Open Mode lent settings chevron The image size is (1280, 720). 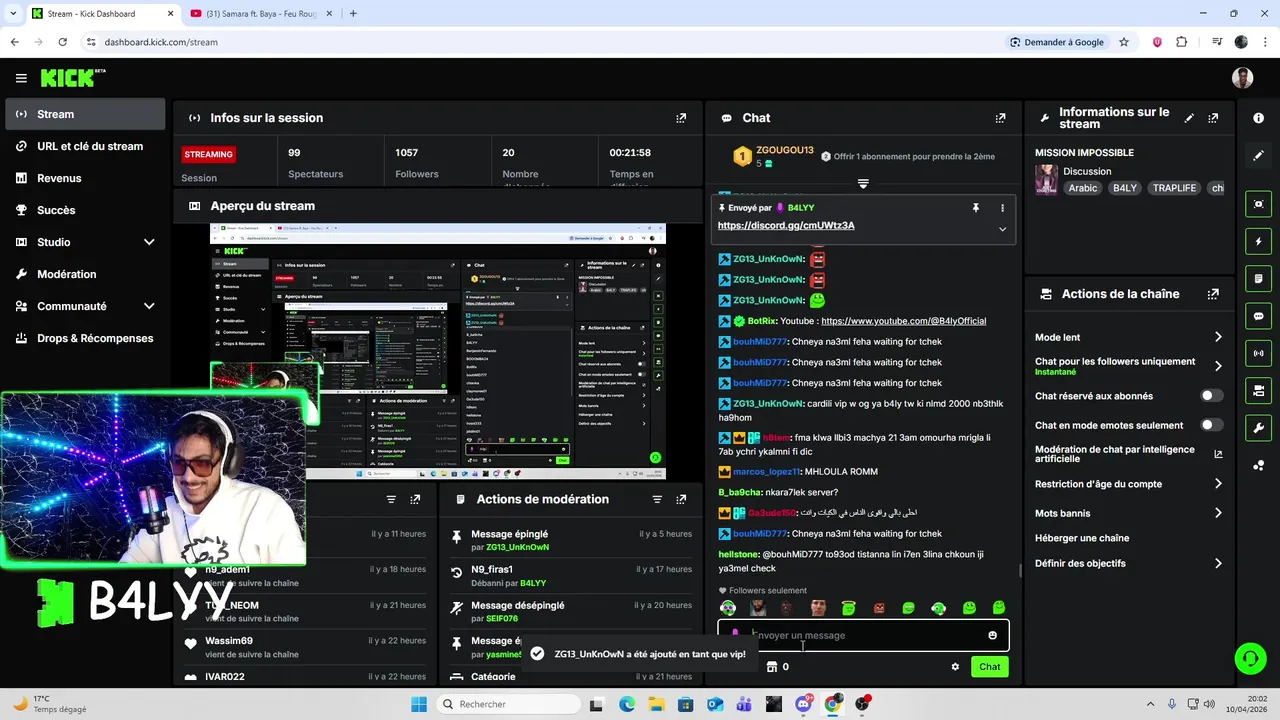[x=1218, y=337]
